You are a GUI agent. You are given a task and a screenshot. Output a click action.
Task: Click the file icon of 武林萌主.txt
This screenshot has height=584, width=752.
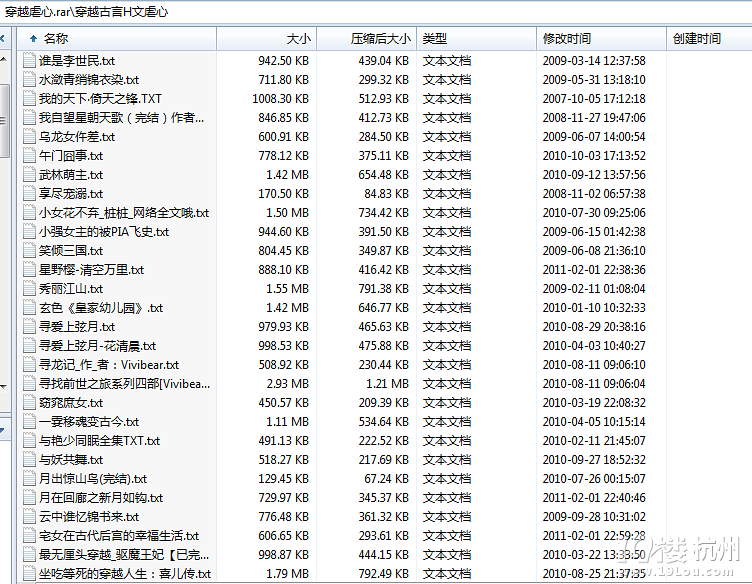point(29,175)
